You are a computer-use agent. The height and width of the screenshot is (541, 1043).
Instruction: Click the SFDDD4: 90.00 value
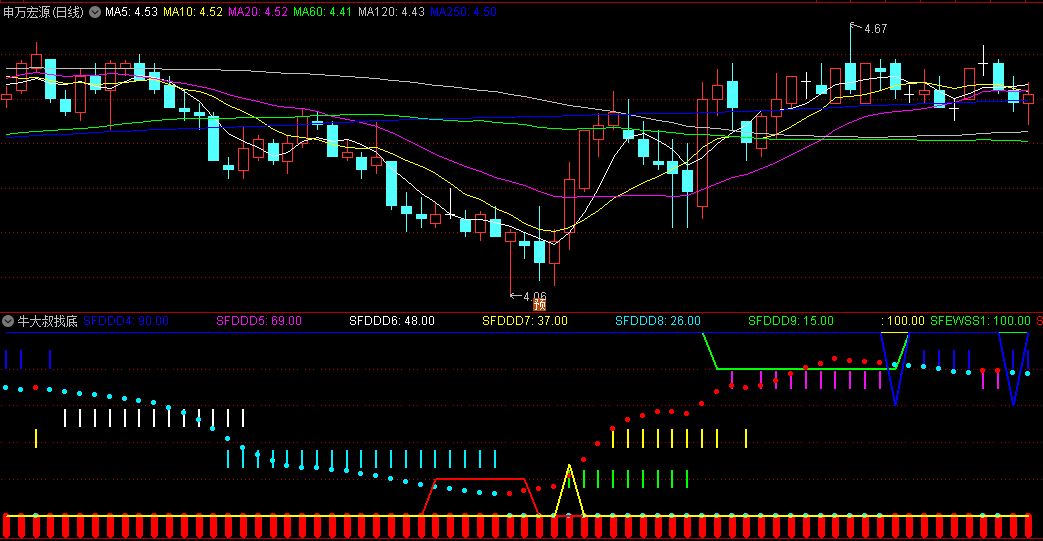(x=126, y=321)
